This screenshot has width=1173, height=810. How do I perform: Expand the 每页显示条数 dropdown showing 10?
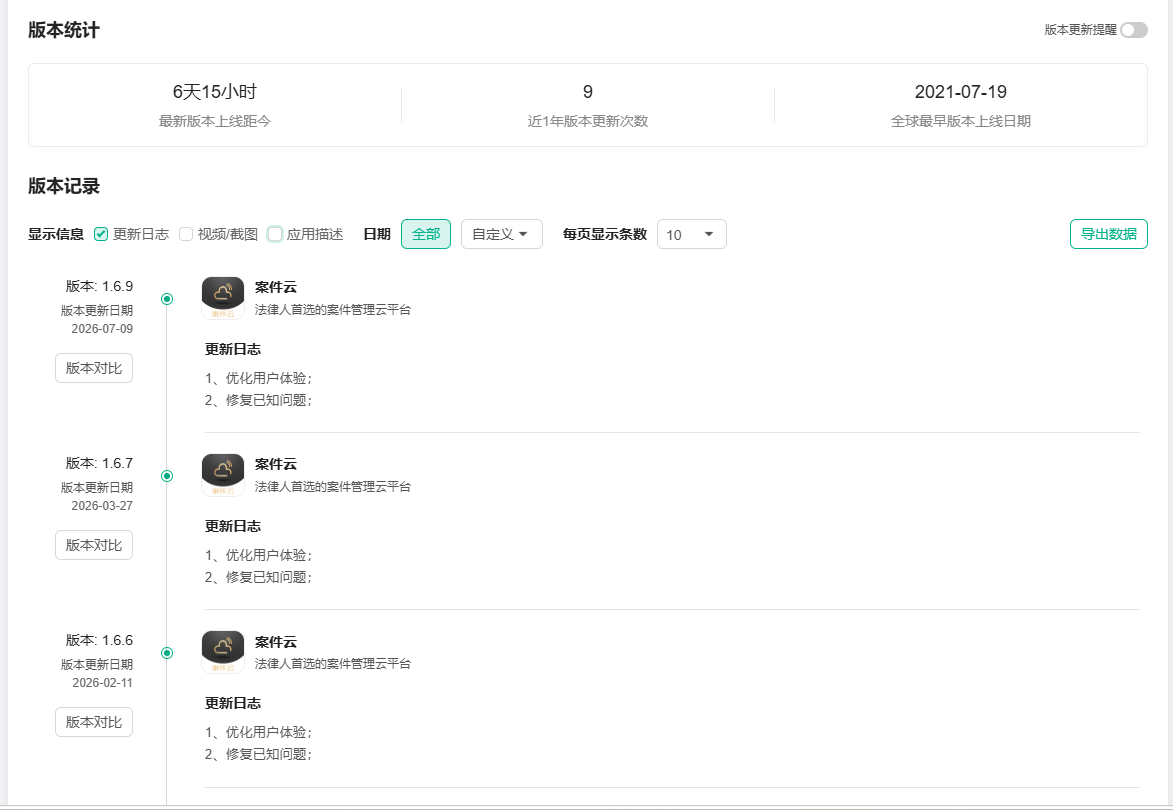tap(691, 234)
